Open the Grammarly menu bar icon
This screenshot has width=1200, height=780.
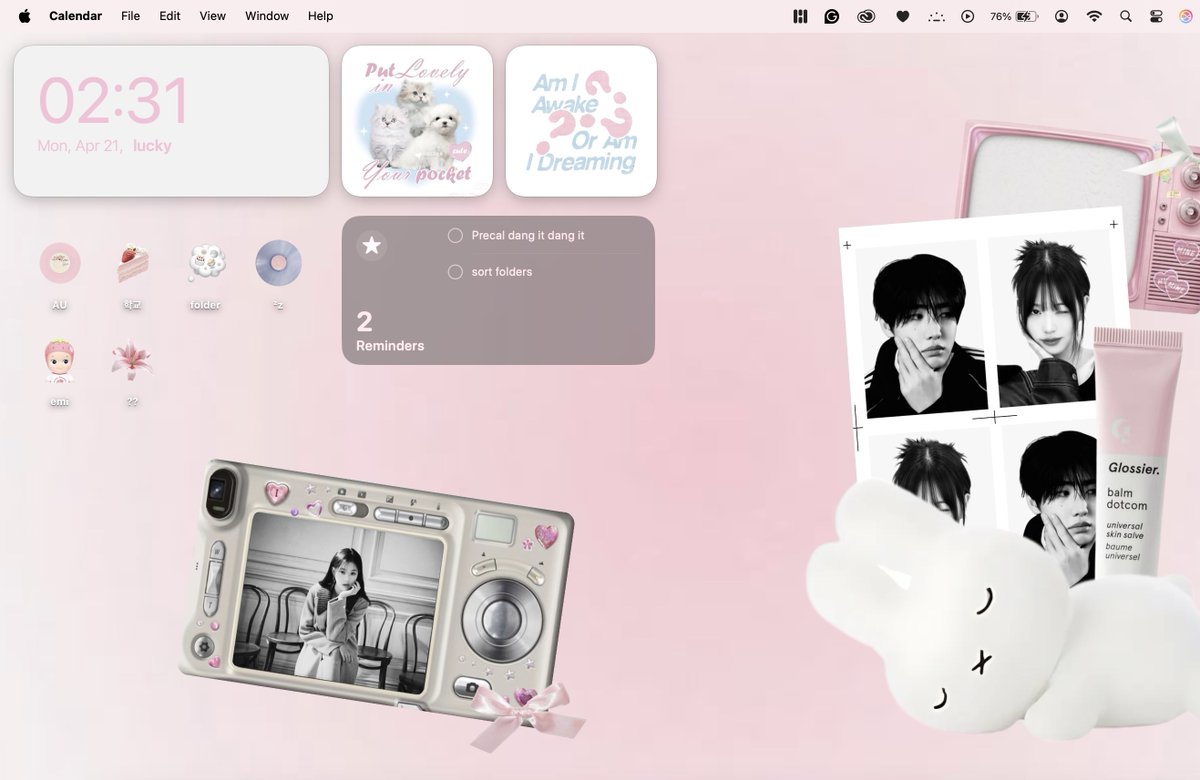click(x=832, y=16)
